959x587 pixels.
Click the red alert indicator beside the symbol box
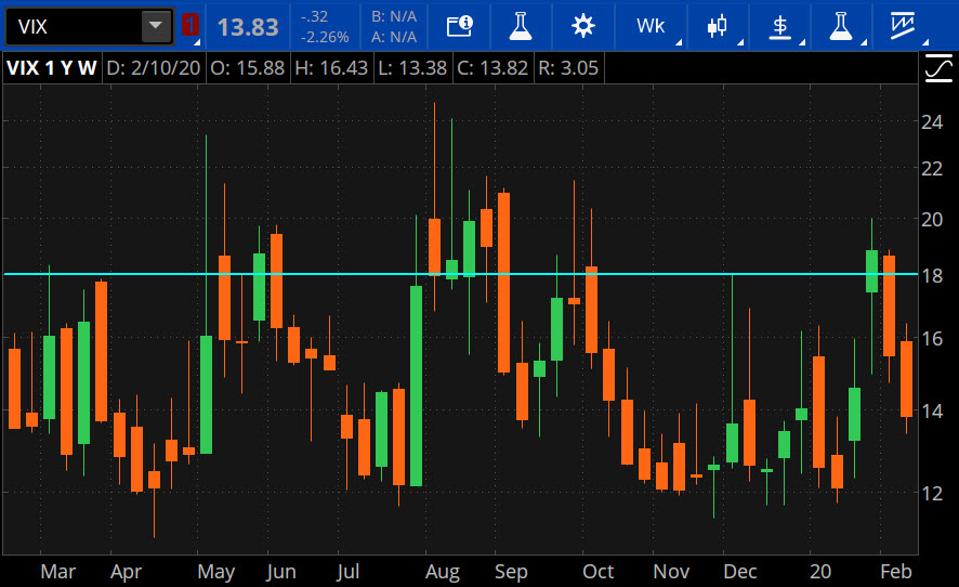190,26
